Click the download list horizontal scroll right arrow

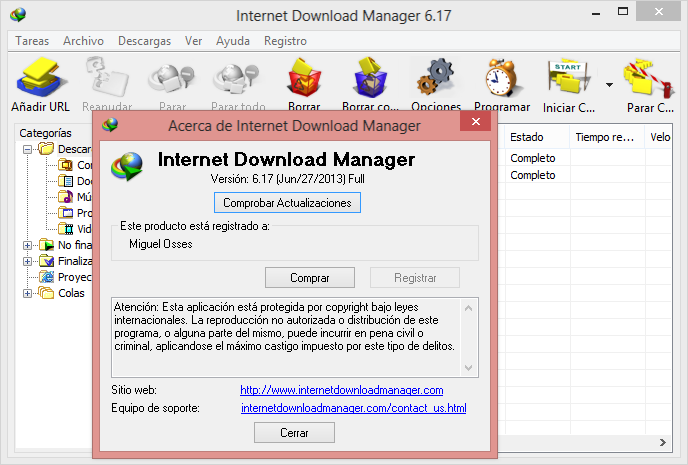tap(663, 443)
